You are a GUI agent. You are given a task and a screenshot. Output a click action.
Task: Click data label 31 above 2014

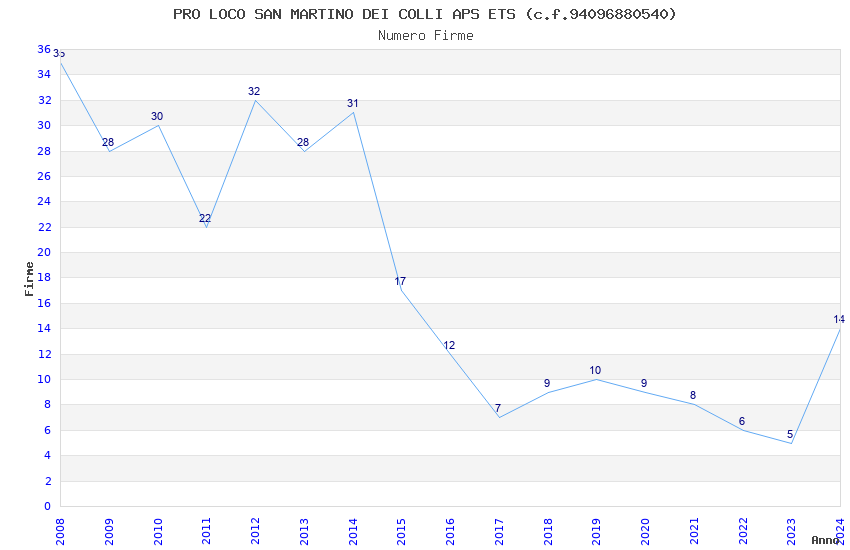pyautogui.click(x=352, y=103)
